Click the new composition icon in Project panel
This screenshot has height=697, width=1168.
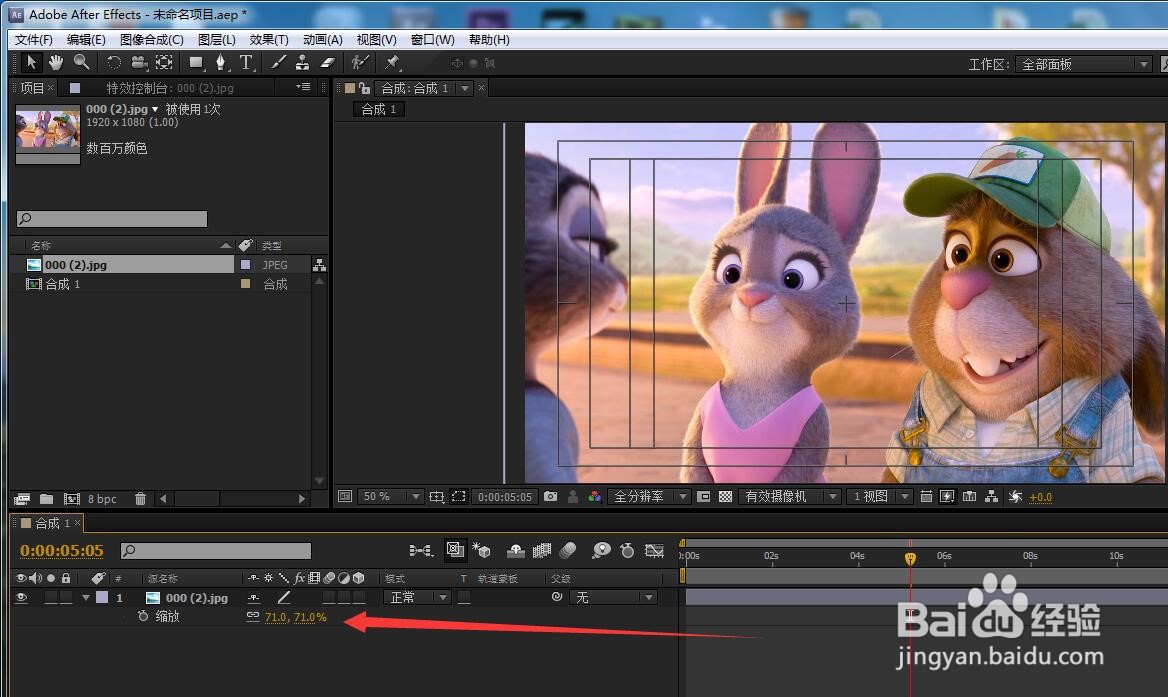point(72,499)
